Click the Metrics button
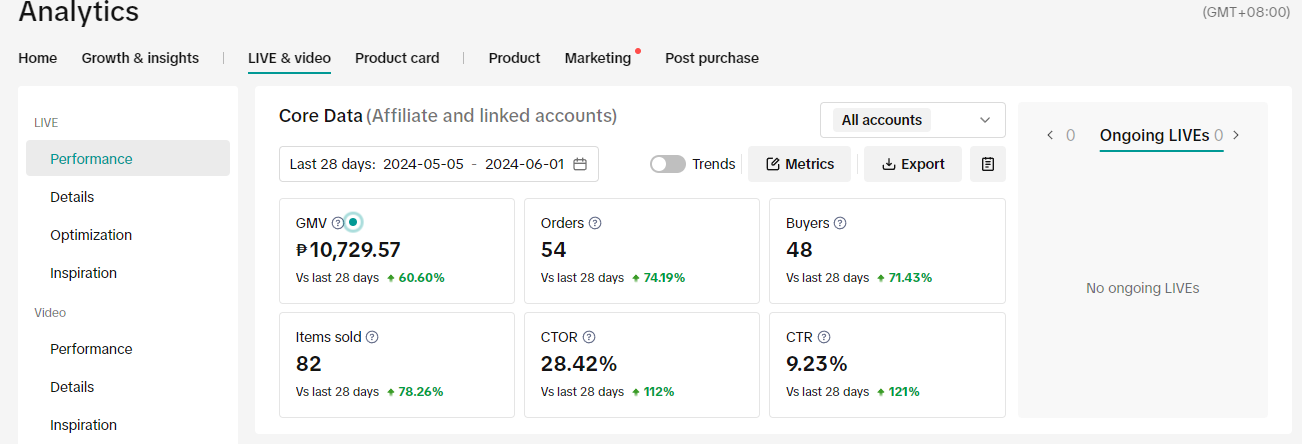This screenshot has width=1302, height=444. tap(799, 164)
